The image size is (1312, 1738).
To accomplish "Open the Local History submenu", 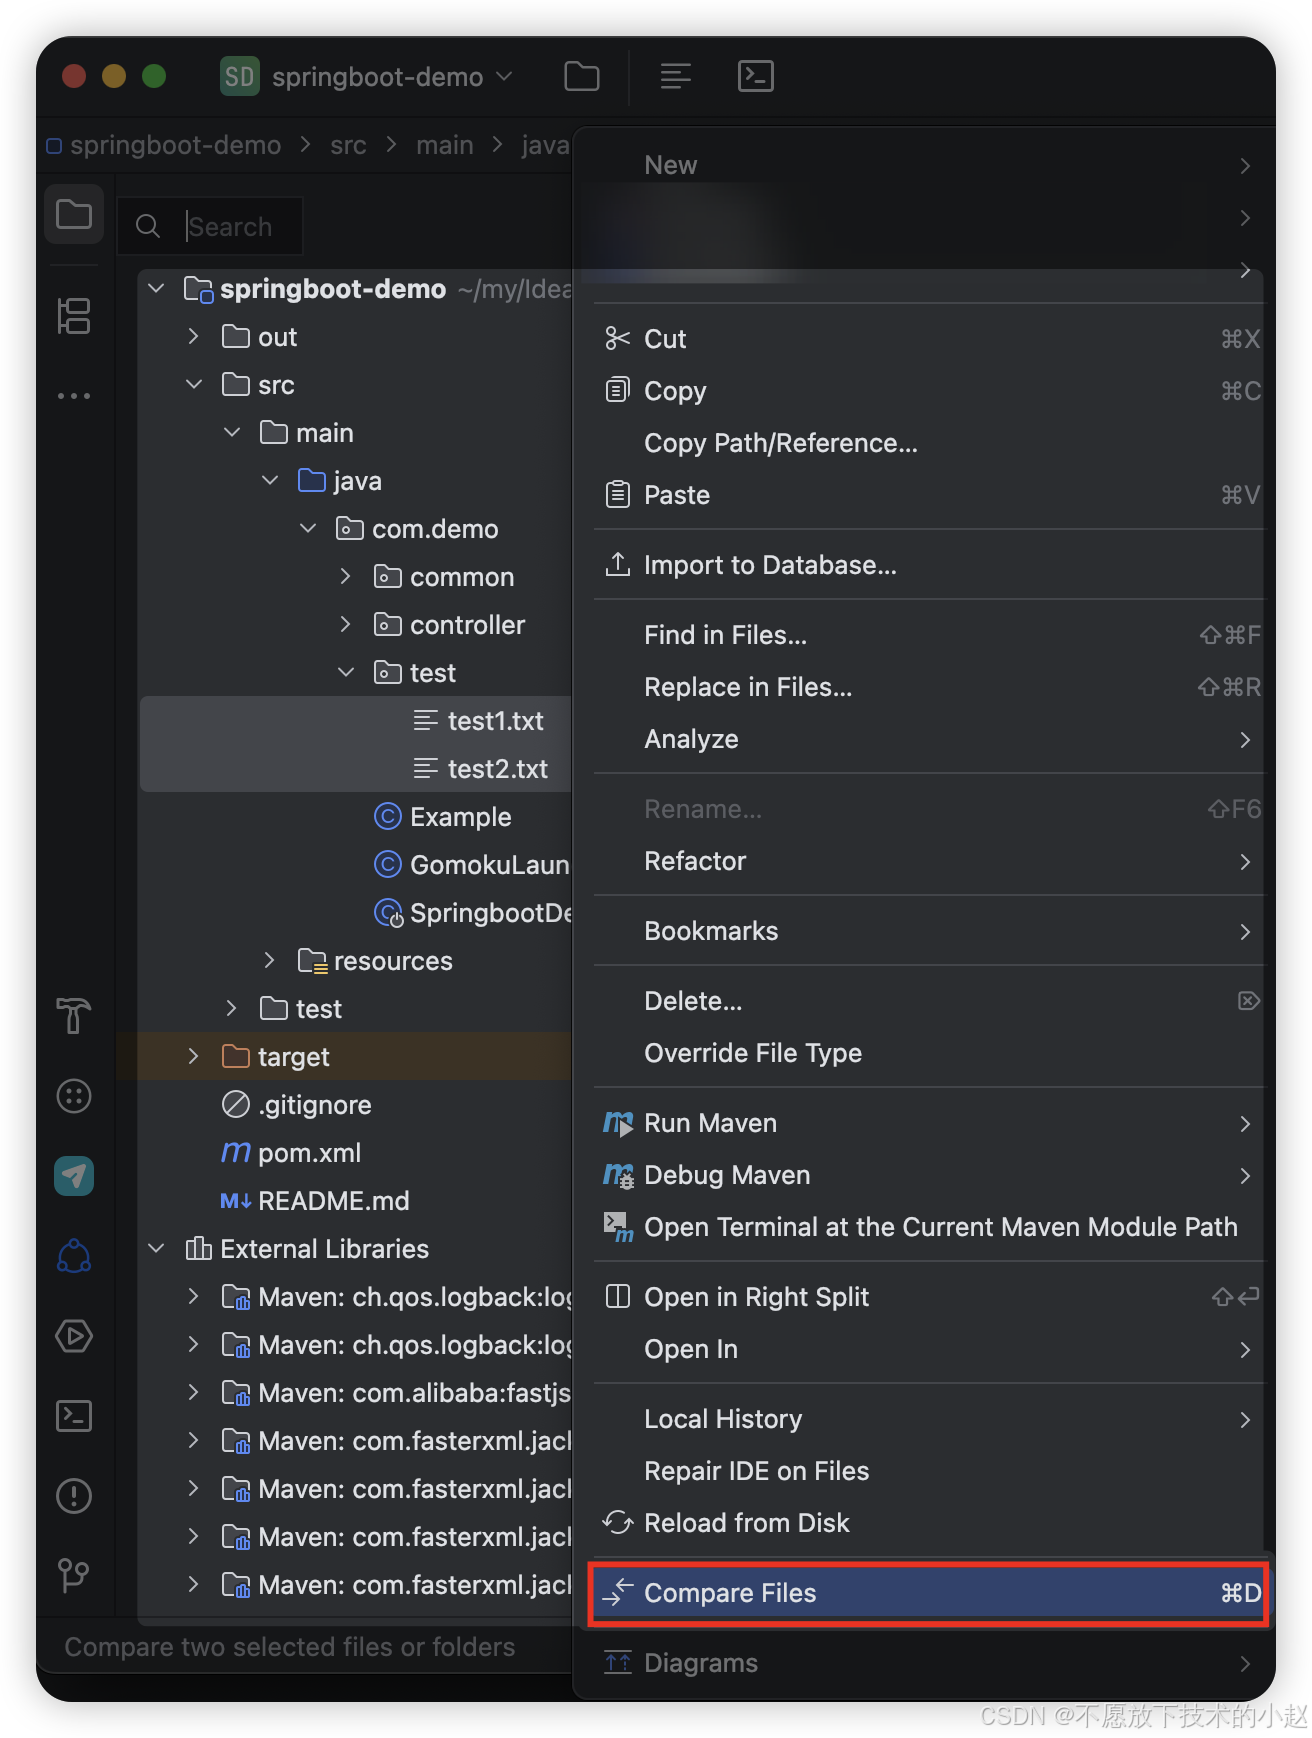I will [928, 1419].
